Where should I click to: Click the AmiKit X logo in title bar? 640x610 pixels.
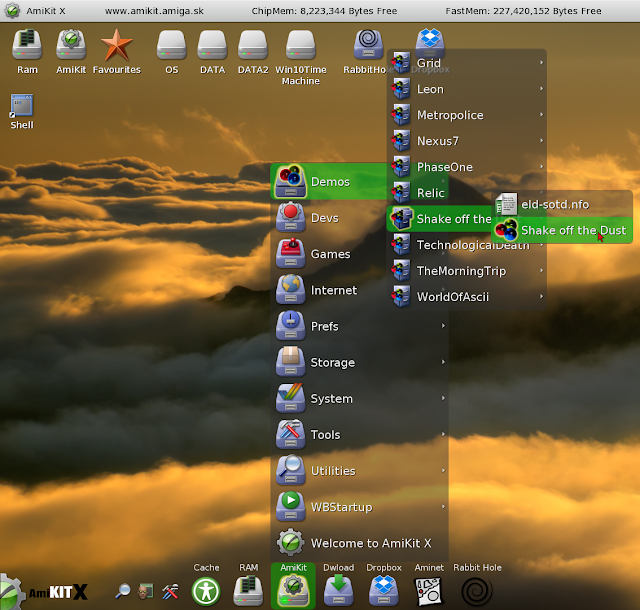(x=12, y=11)
